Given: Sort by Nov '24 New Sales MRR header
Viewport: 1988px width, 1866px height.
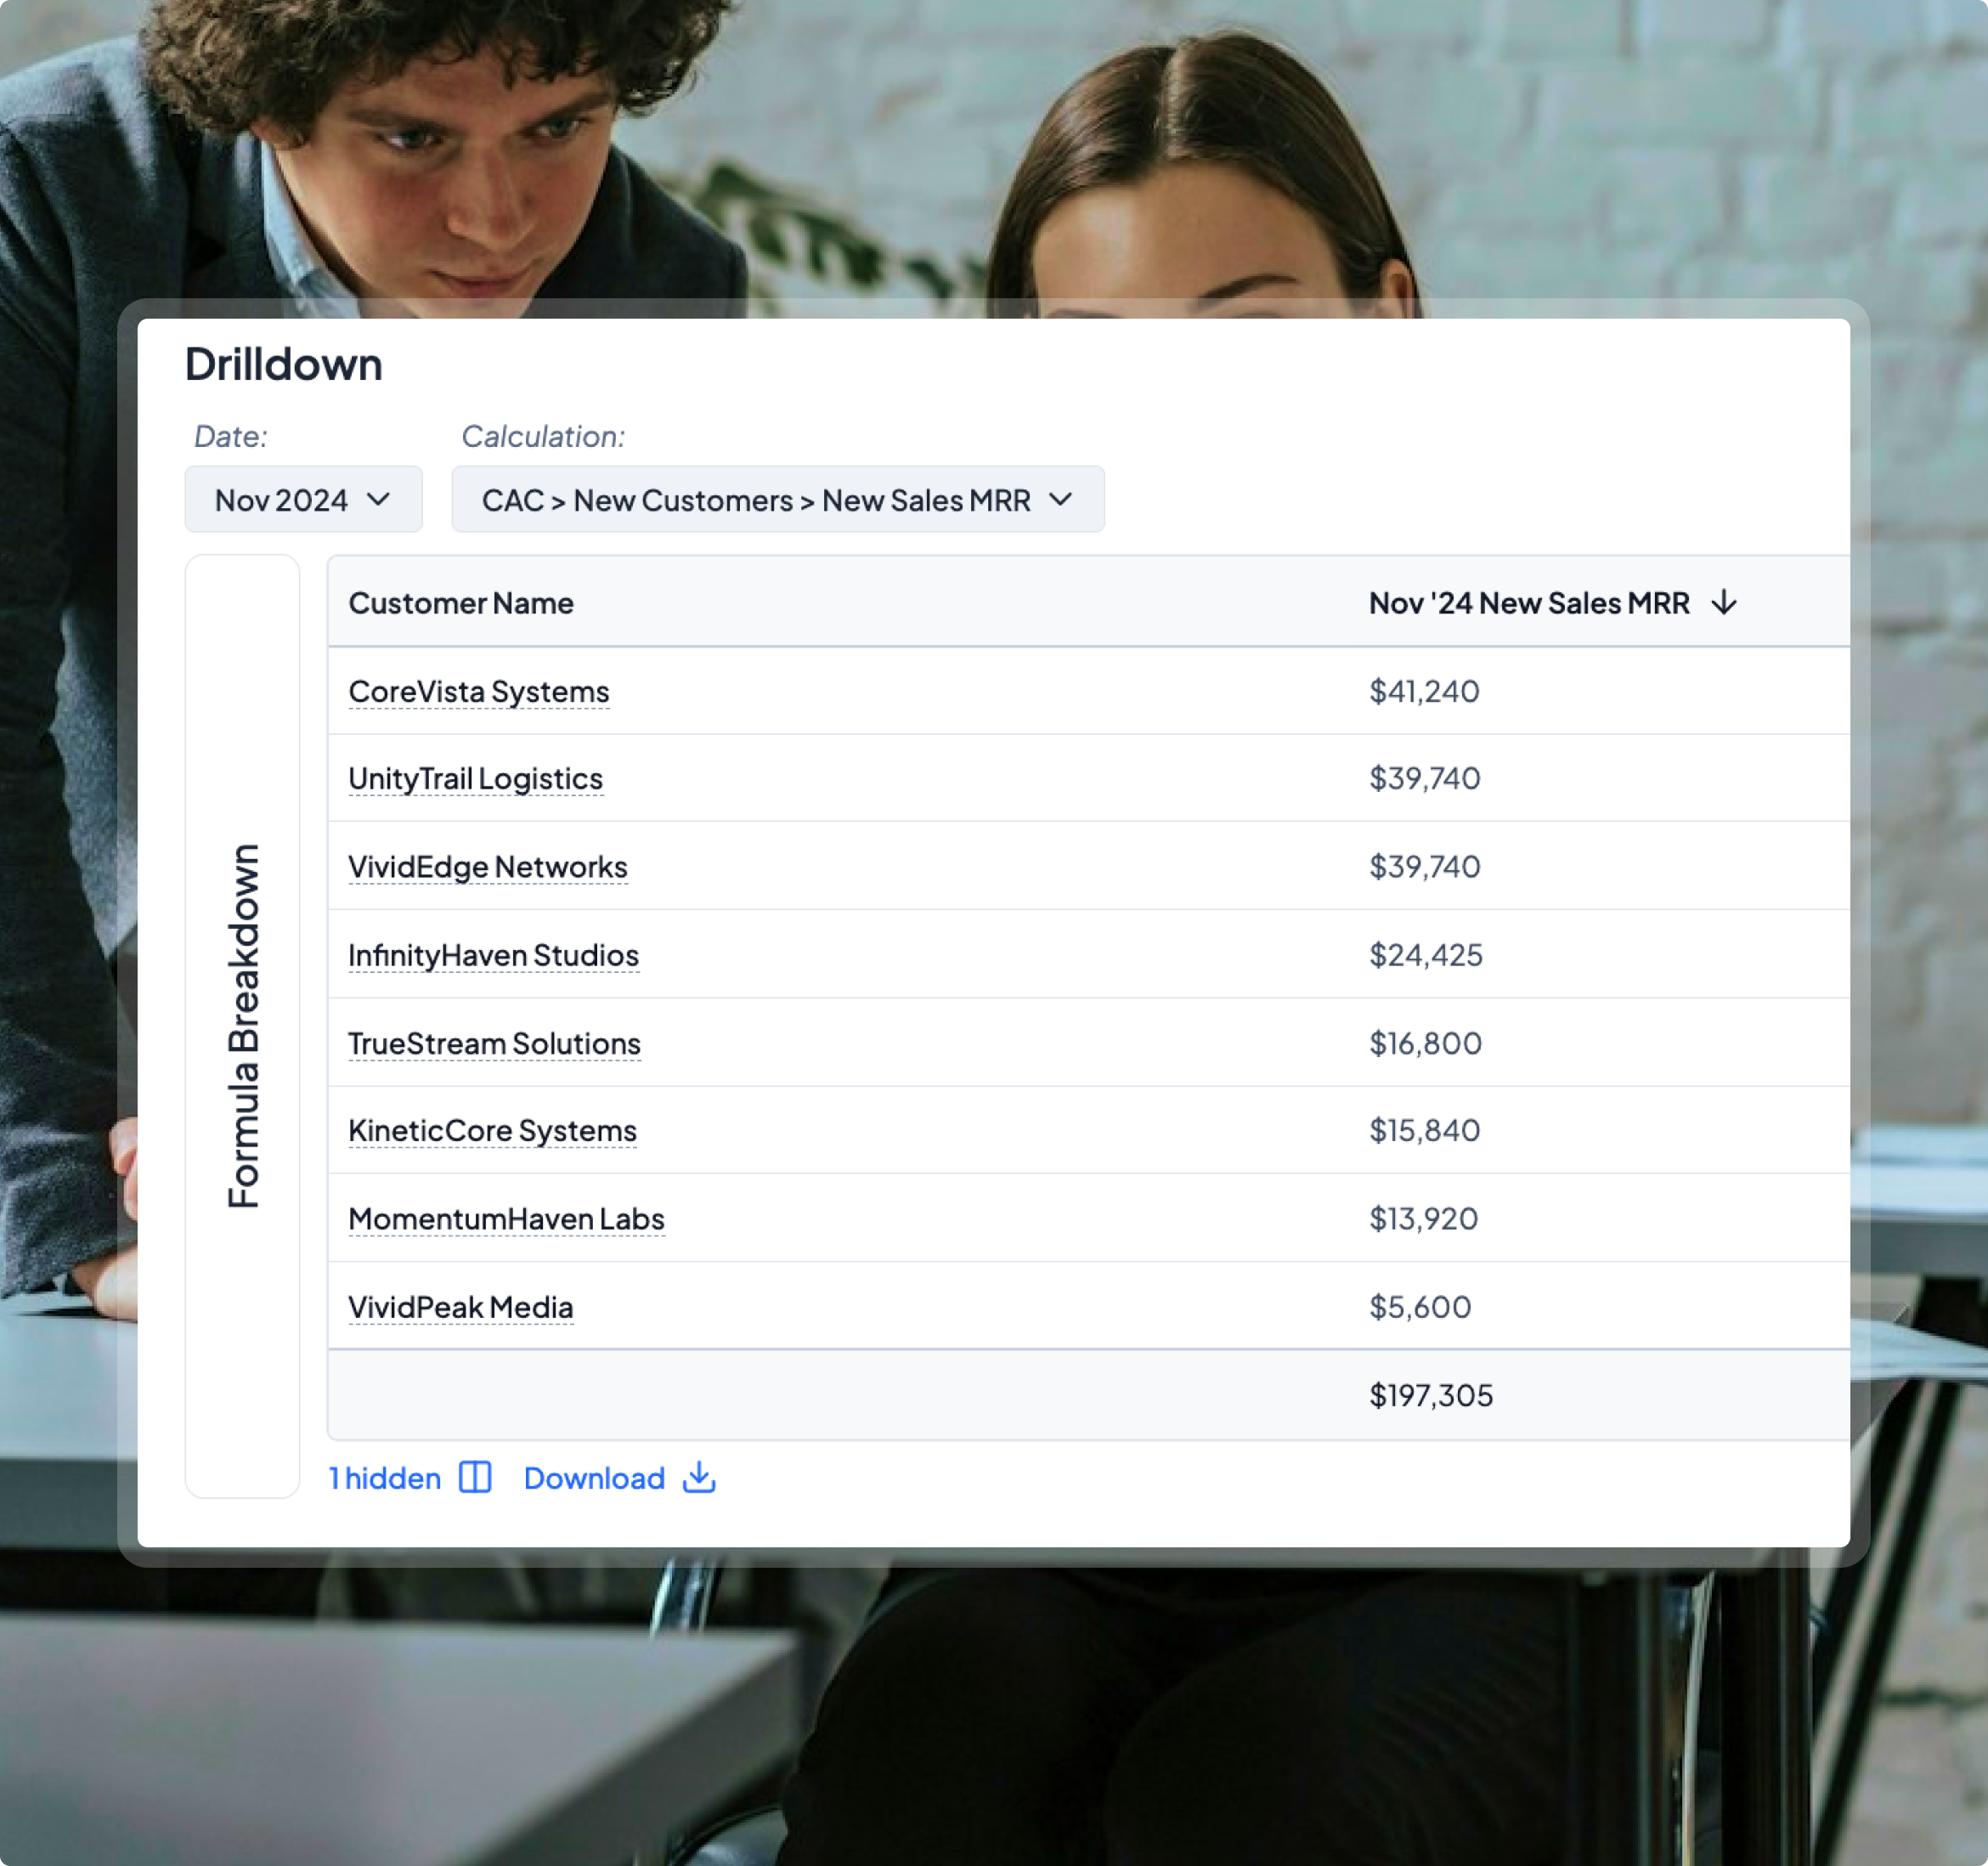Looking at the screenshot, I should click(x=1528, y=603).
